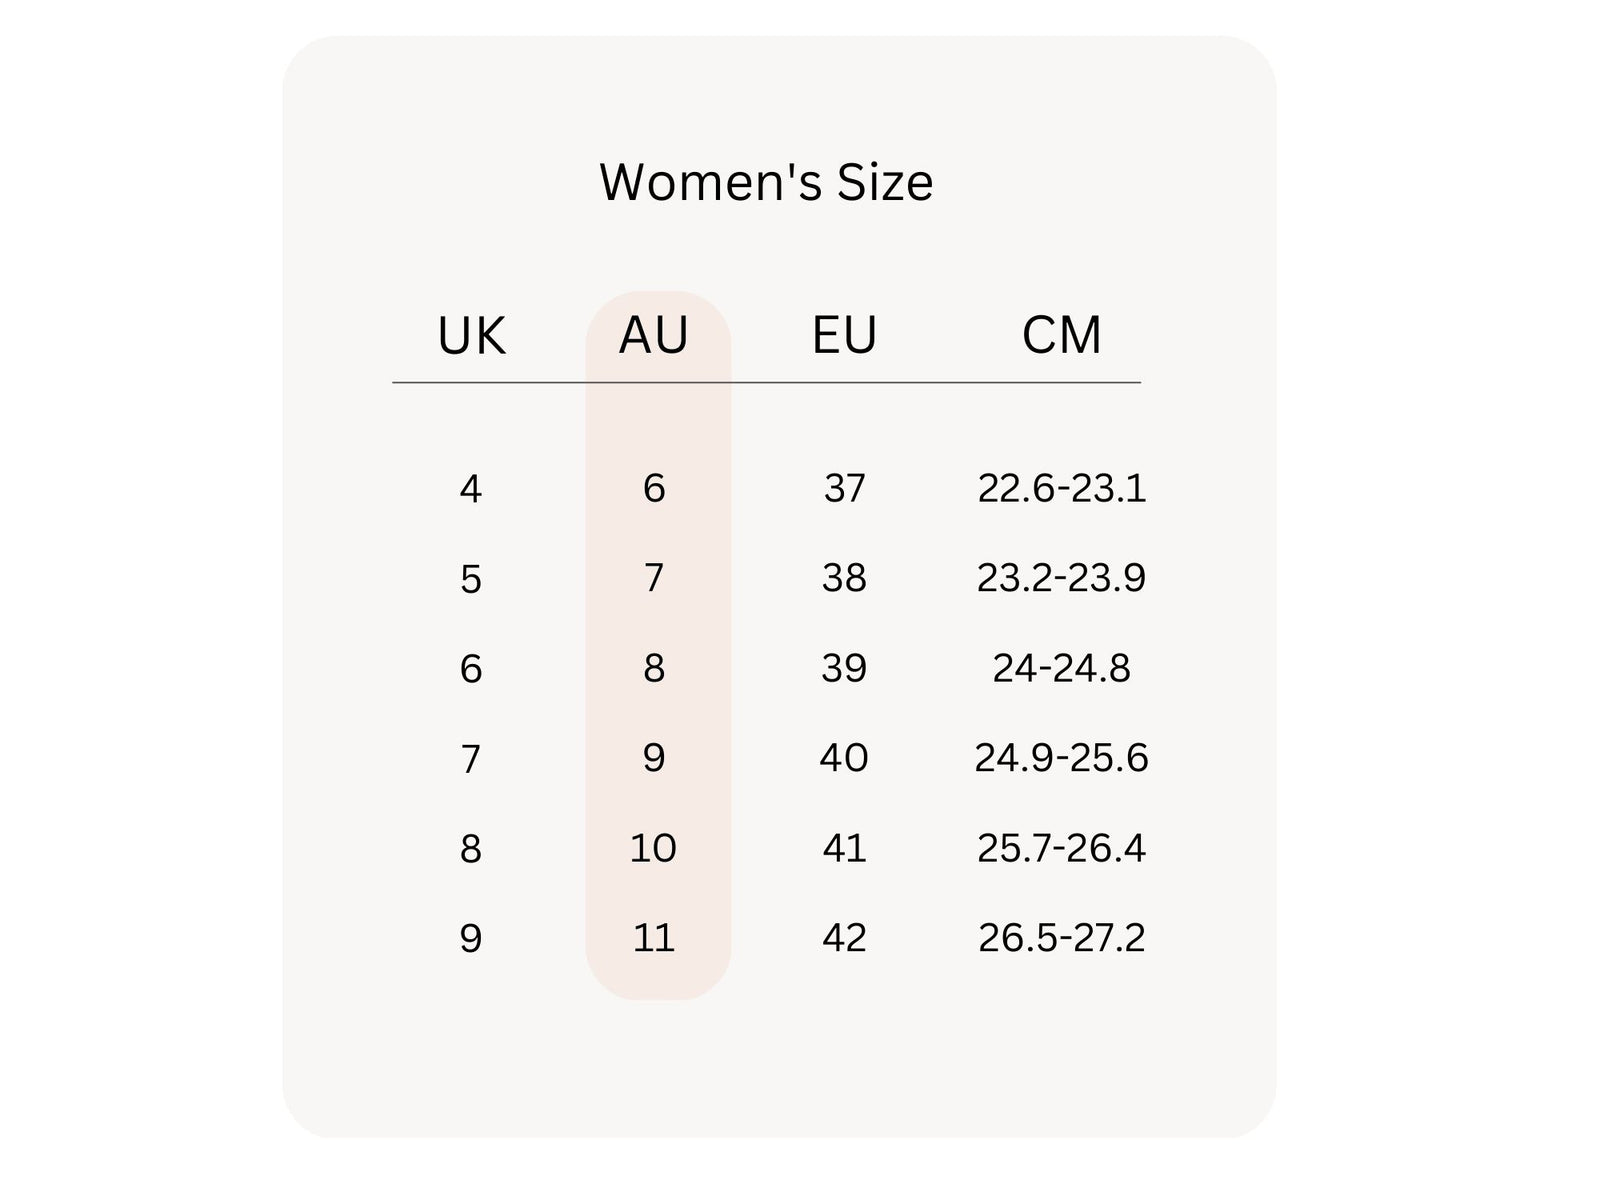This screenshot has width=1600, height=1200.
Task: Select the EU column header
Action: (x=844, y=336)
